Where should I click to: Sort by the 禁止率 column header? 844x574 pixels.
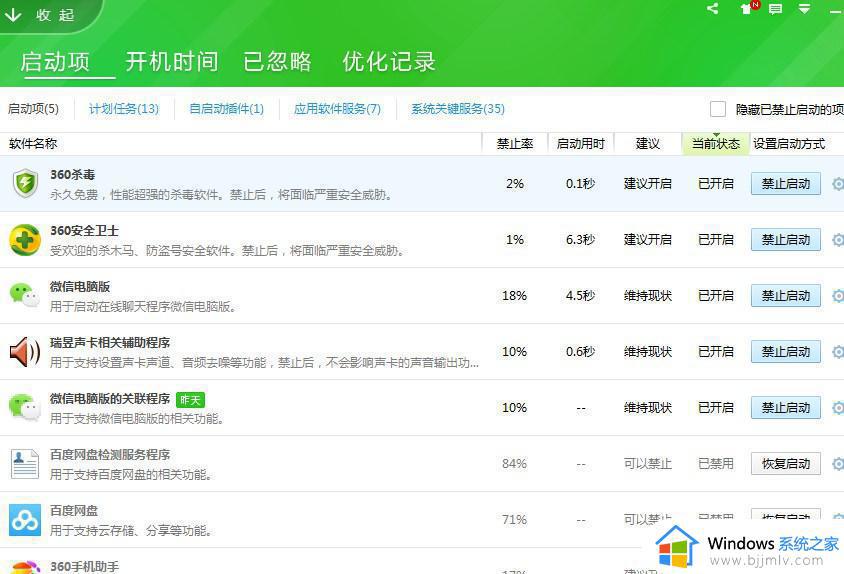[x=515, y=144]
